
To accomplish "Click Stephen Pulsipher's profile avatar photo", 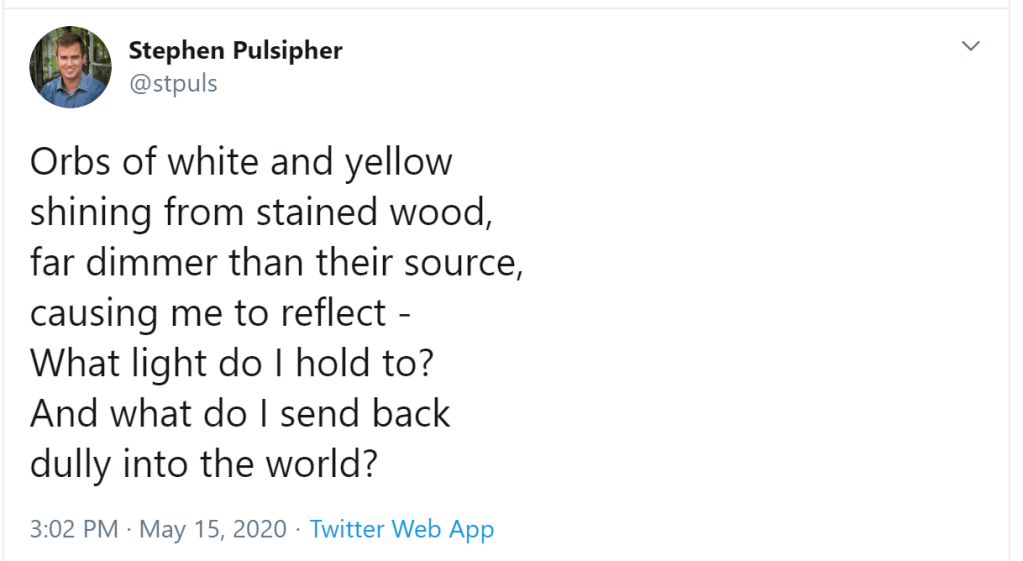I will pos(69,67).
